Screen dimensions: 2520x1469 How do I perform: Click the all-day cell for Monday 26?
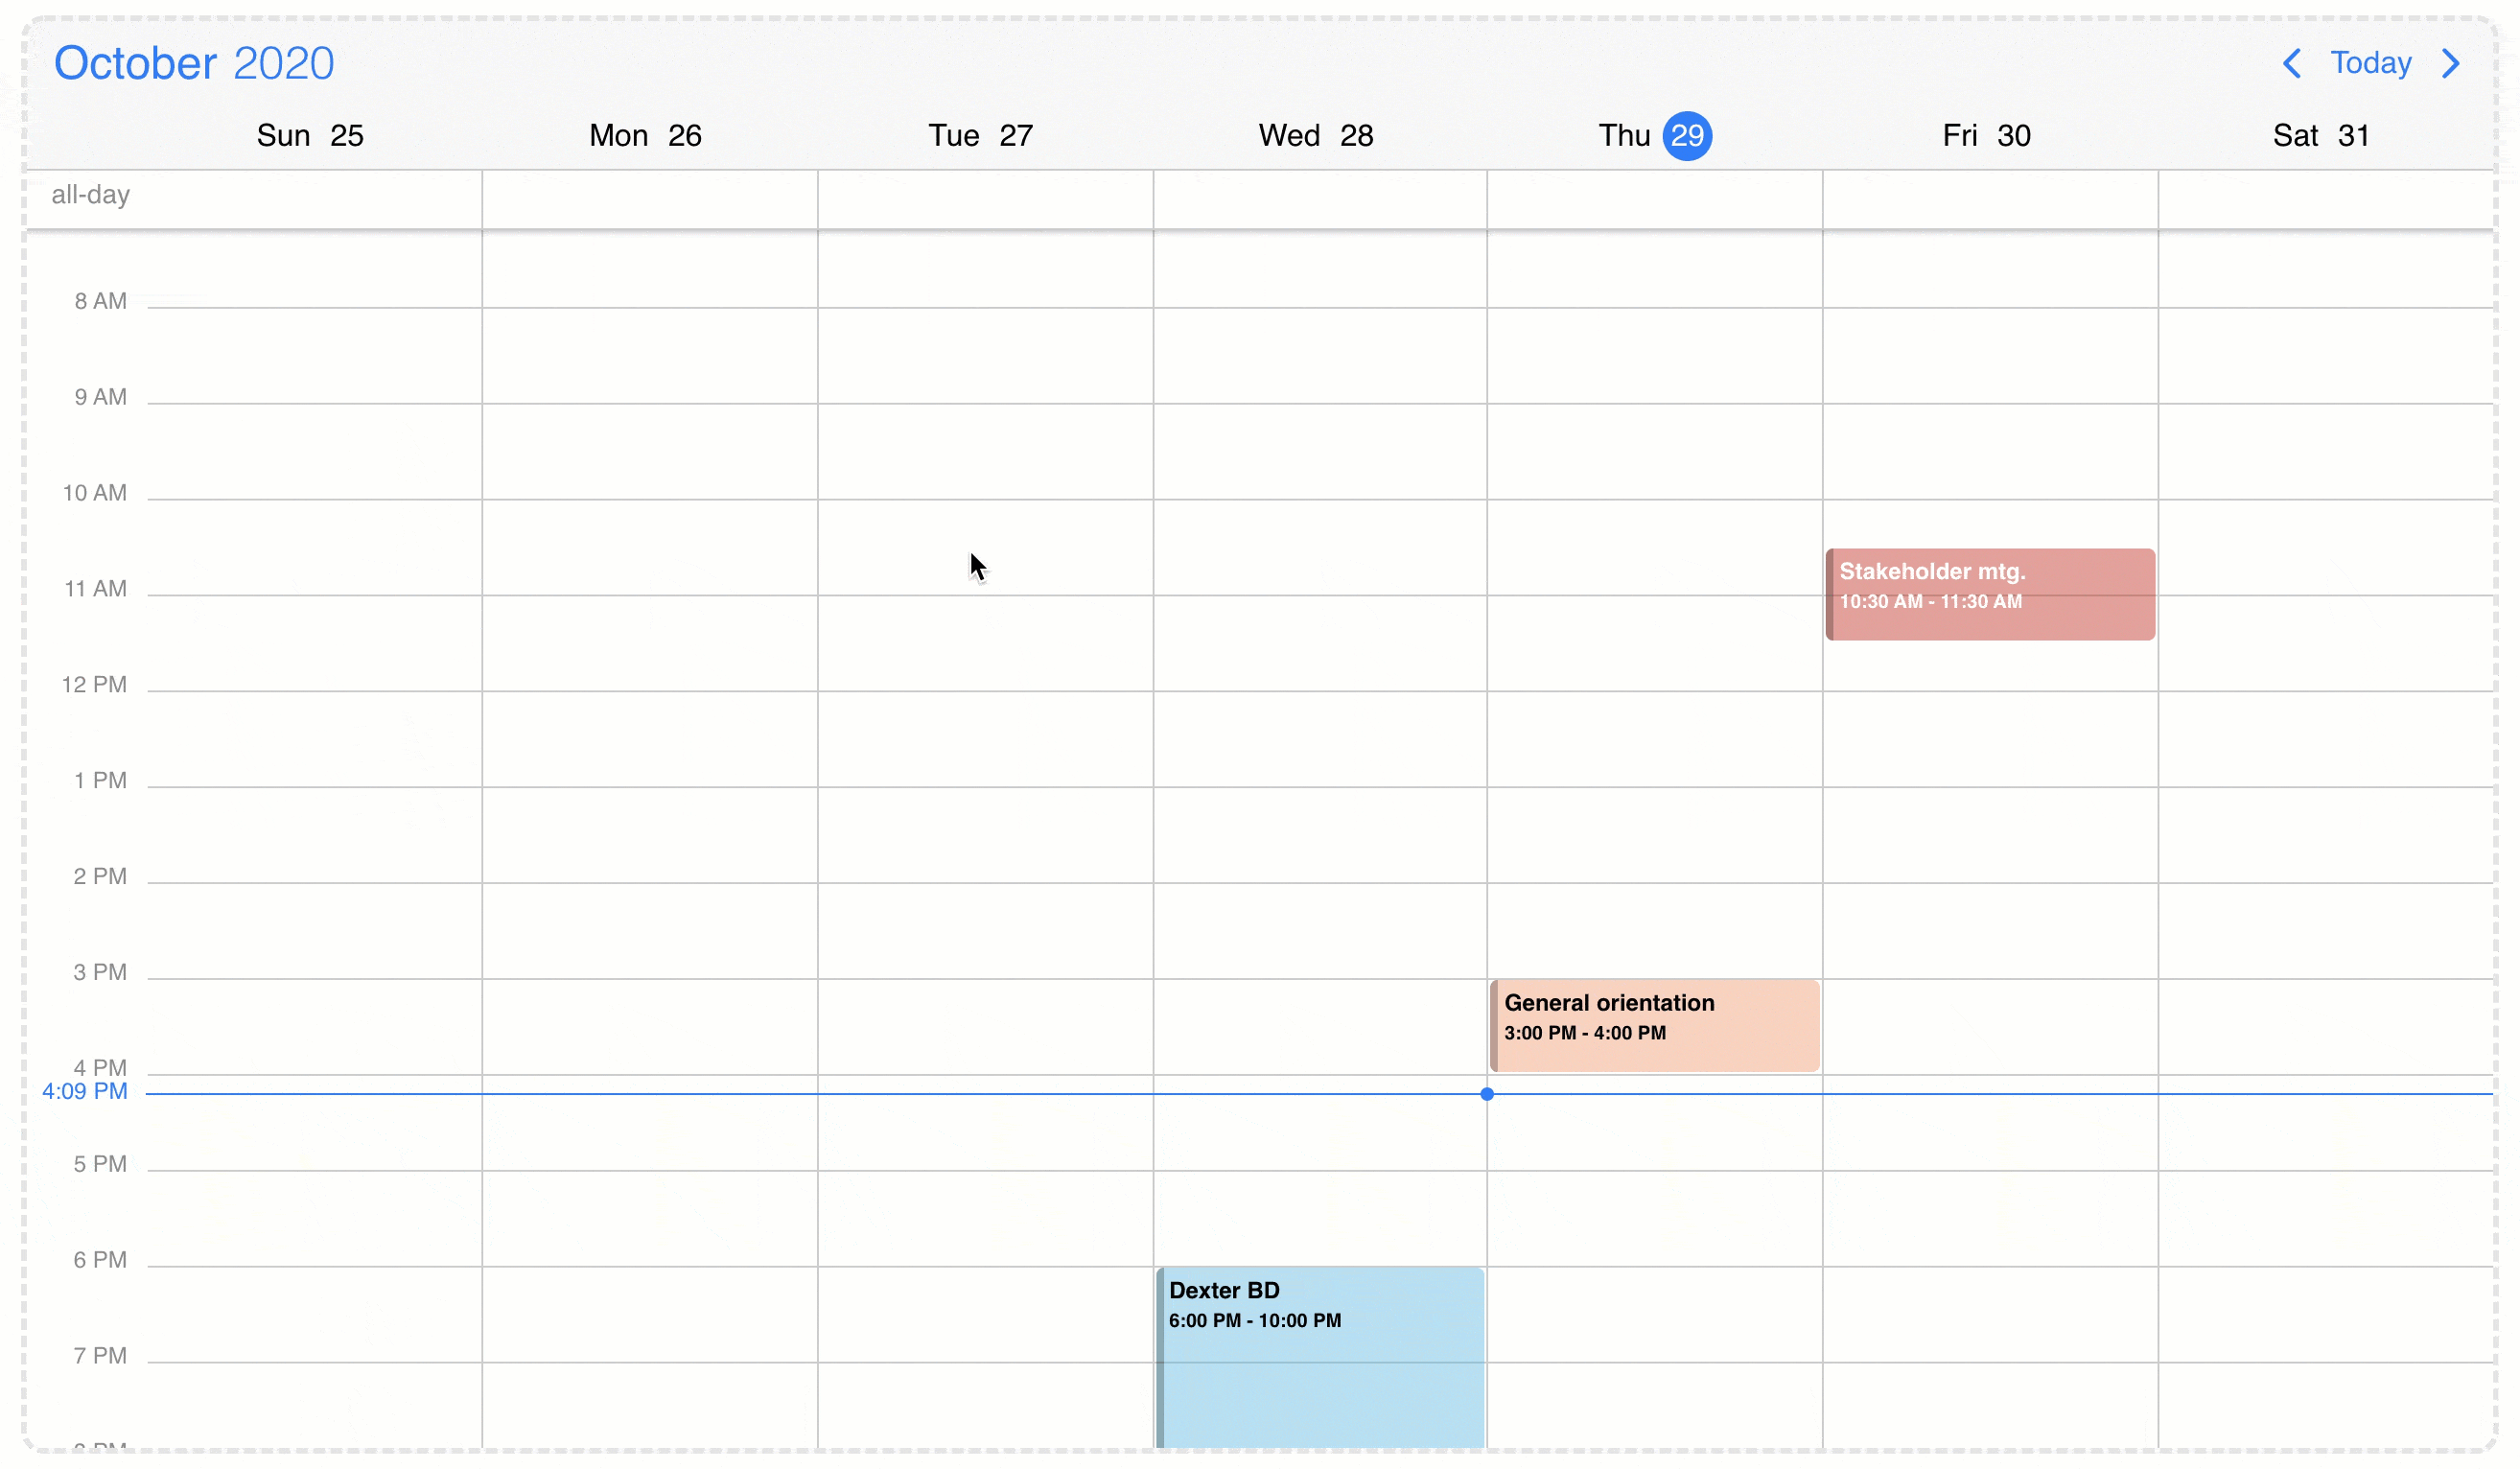point(650,200)
